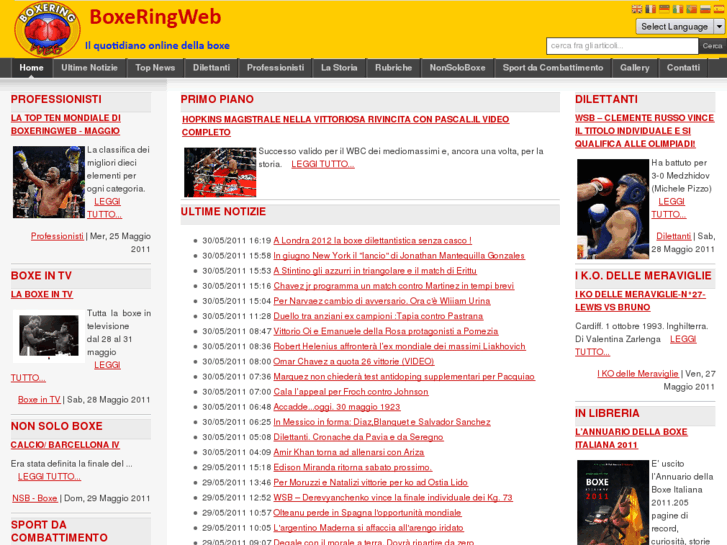The image size is (727, 545).
Task: Open the Boxe in TV black-and-white photo
Action: click(x=49, y=335)
